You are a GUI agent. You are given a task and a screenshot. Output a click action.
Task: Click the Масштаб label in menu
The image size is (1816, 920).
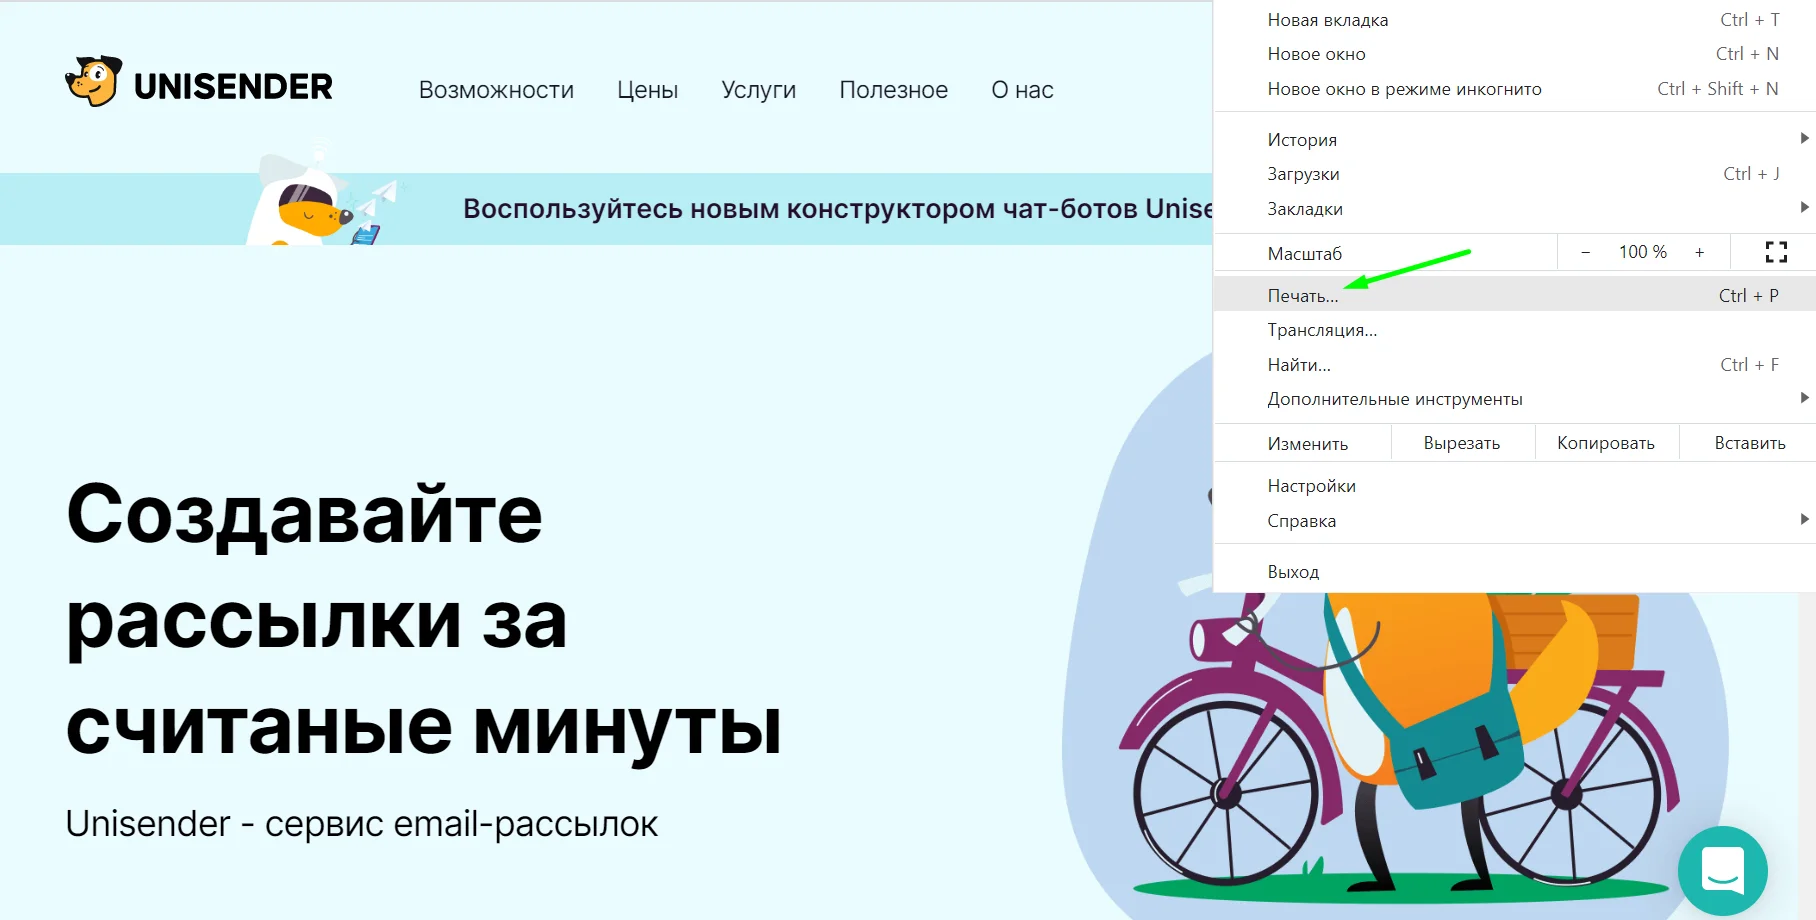(x=1304, y=254)
